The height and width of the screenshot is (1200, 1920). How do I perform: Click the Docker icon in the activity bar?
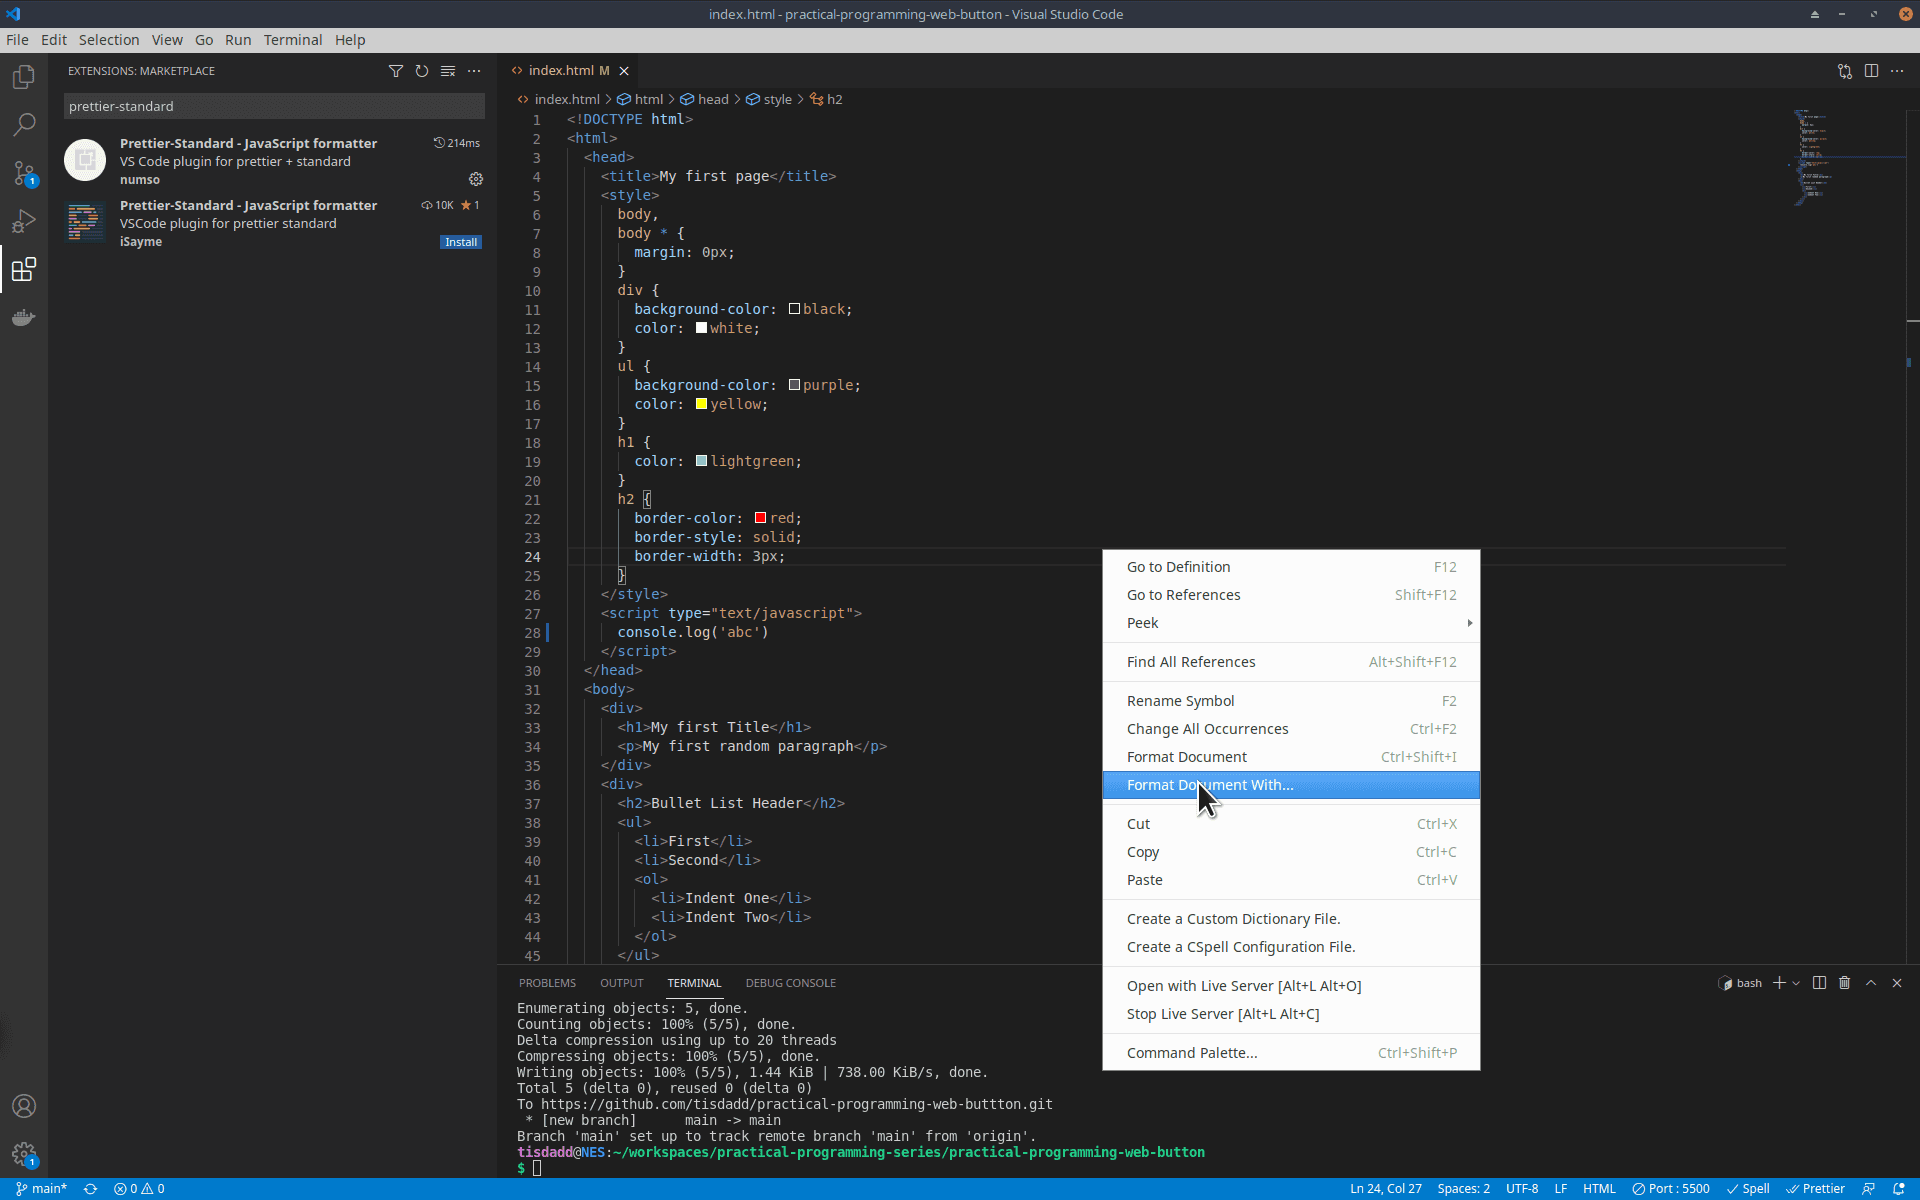click(24, 317)
